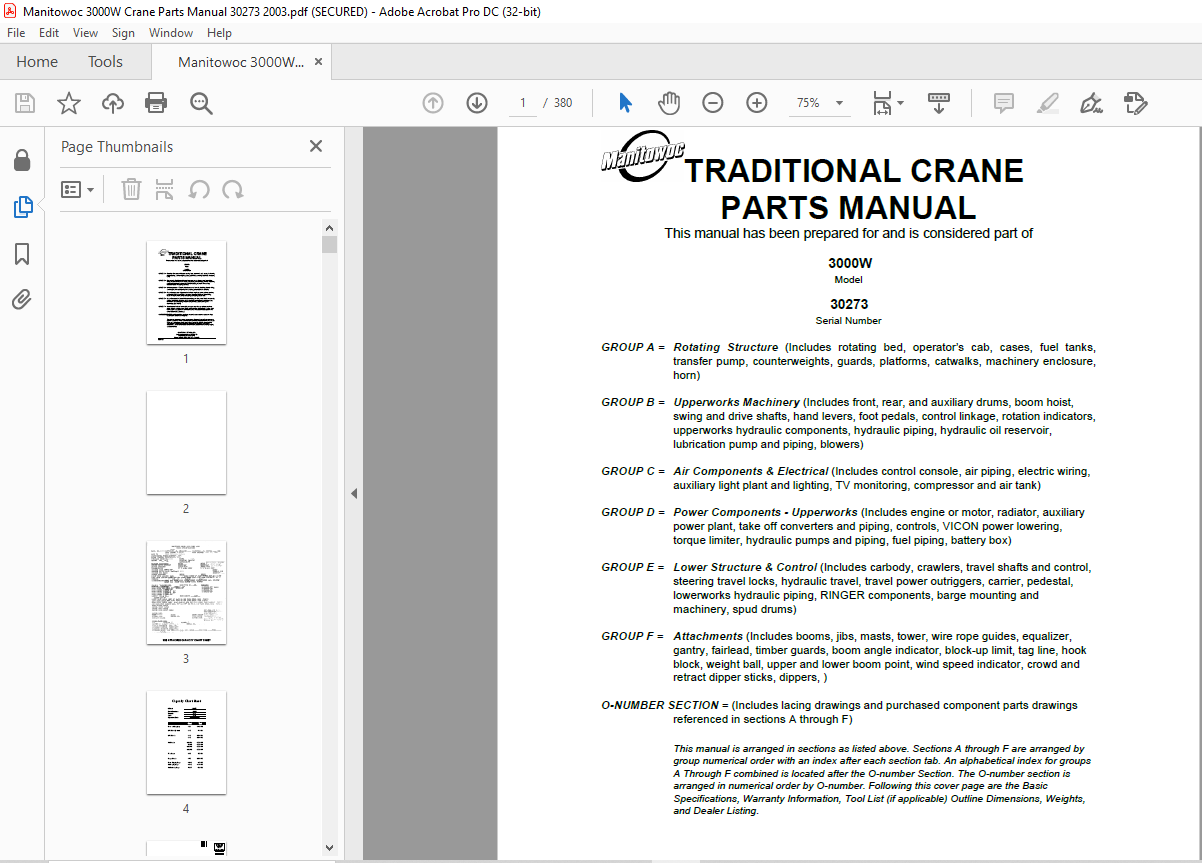This screenshot has width=1202, height=863.
Task: Open the Bookmarks panel icon
Action: point(22,254)
